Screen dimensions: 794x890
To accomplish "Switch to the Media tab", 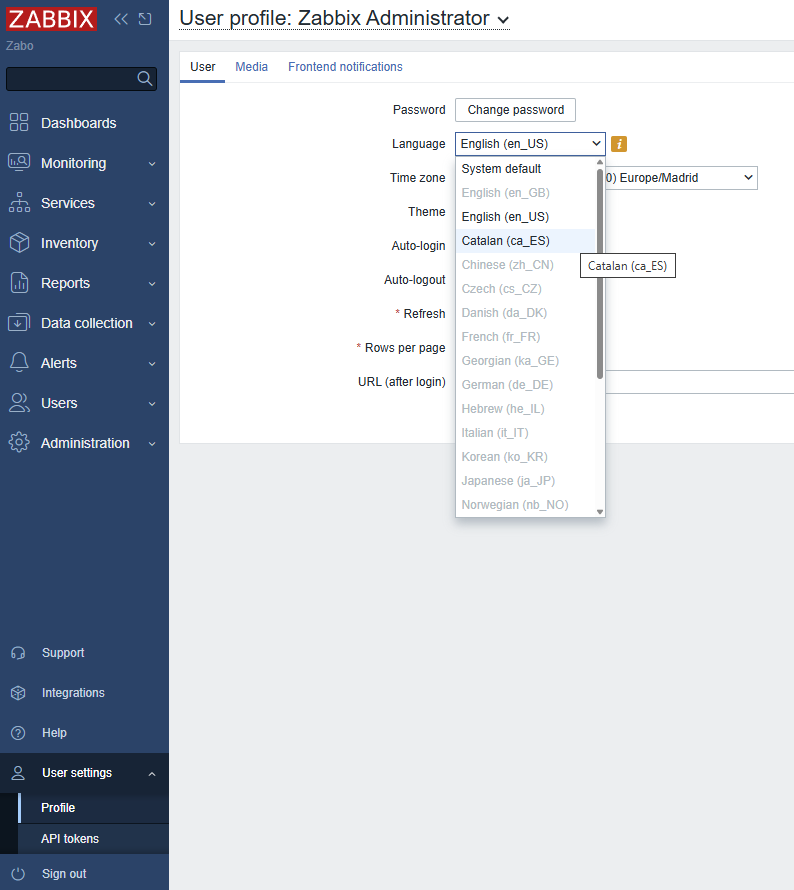I will coord(251,67).
